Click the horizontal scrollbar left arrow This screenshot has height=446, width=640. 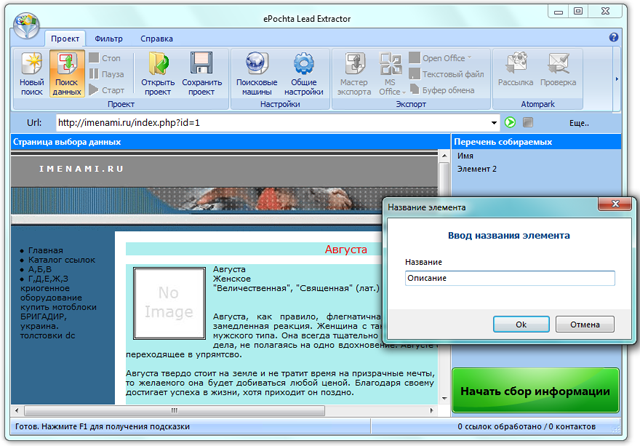click(17, 410)
